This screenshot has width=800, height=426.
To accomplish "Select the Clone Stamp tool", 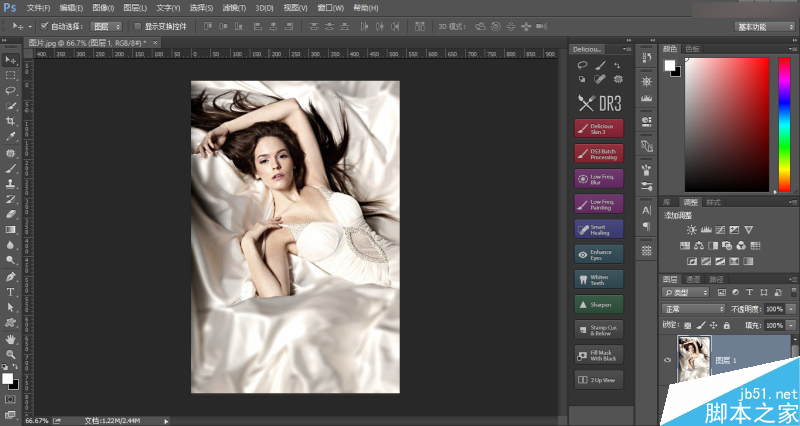I will point(10,184).
